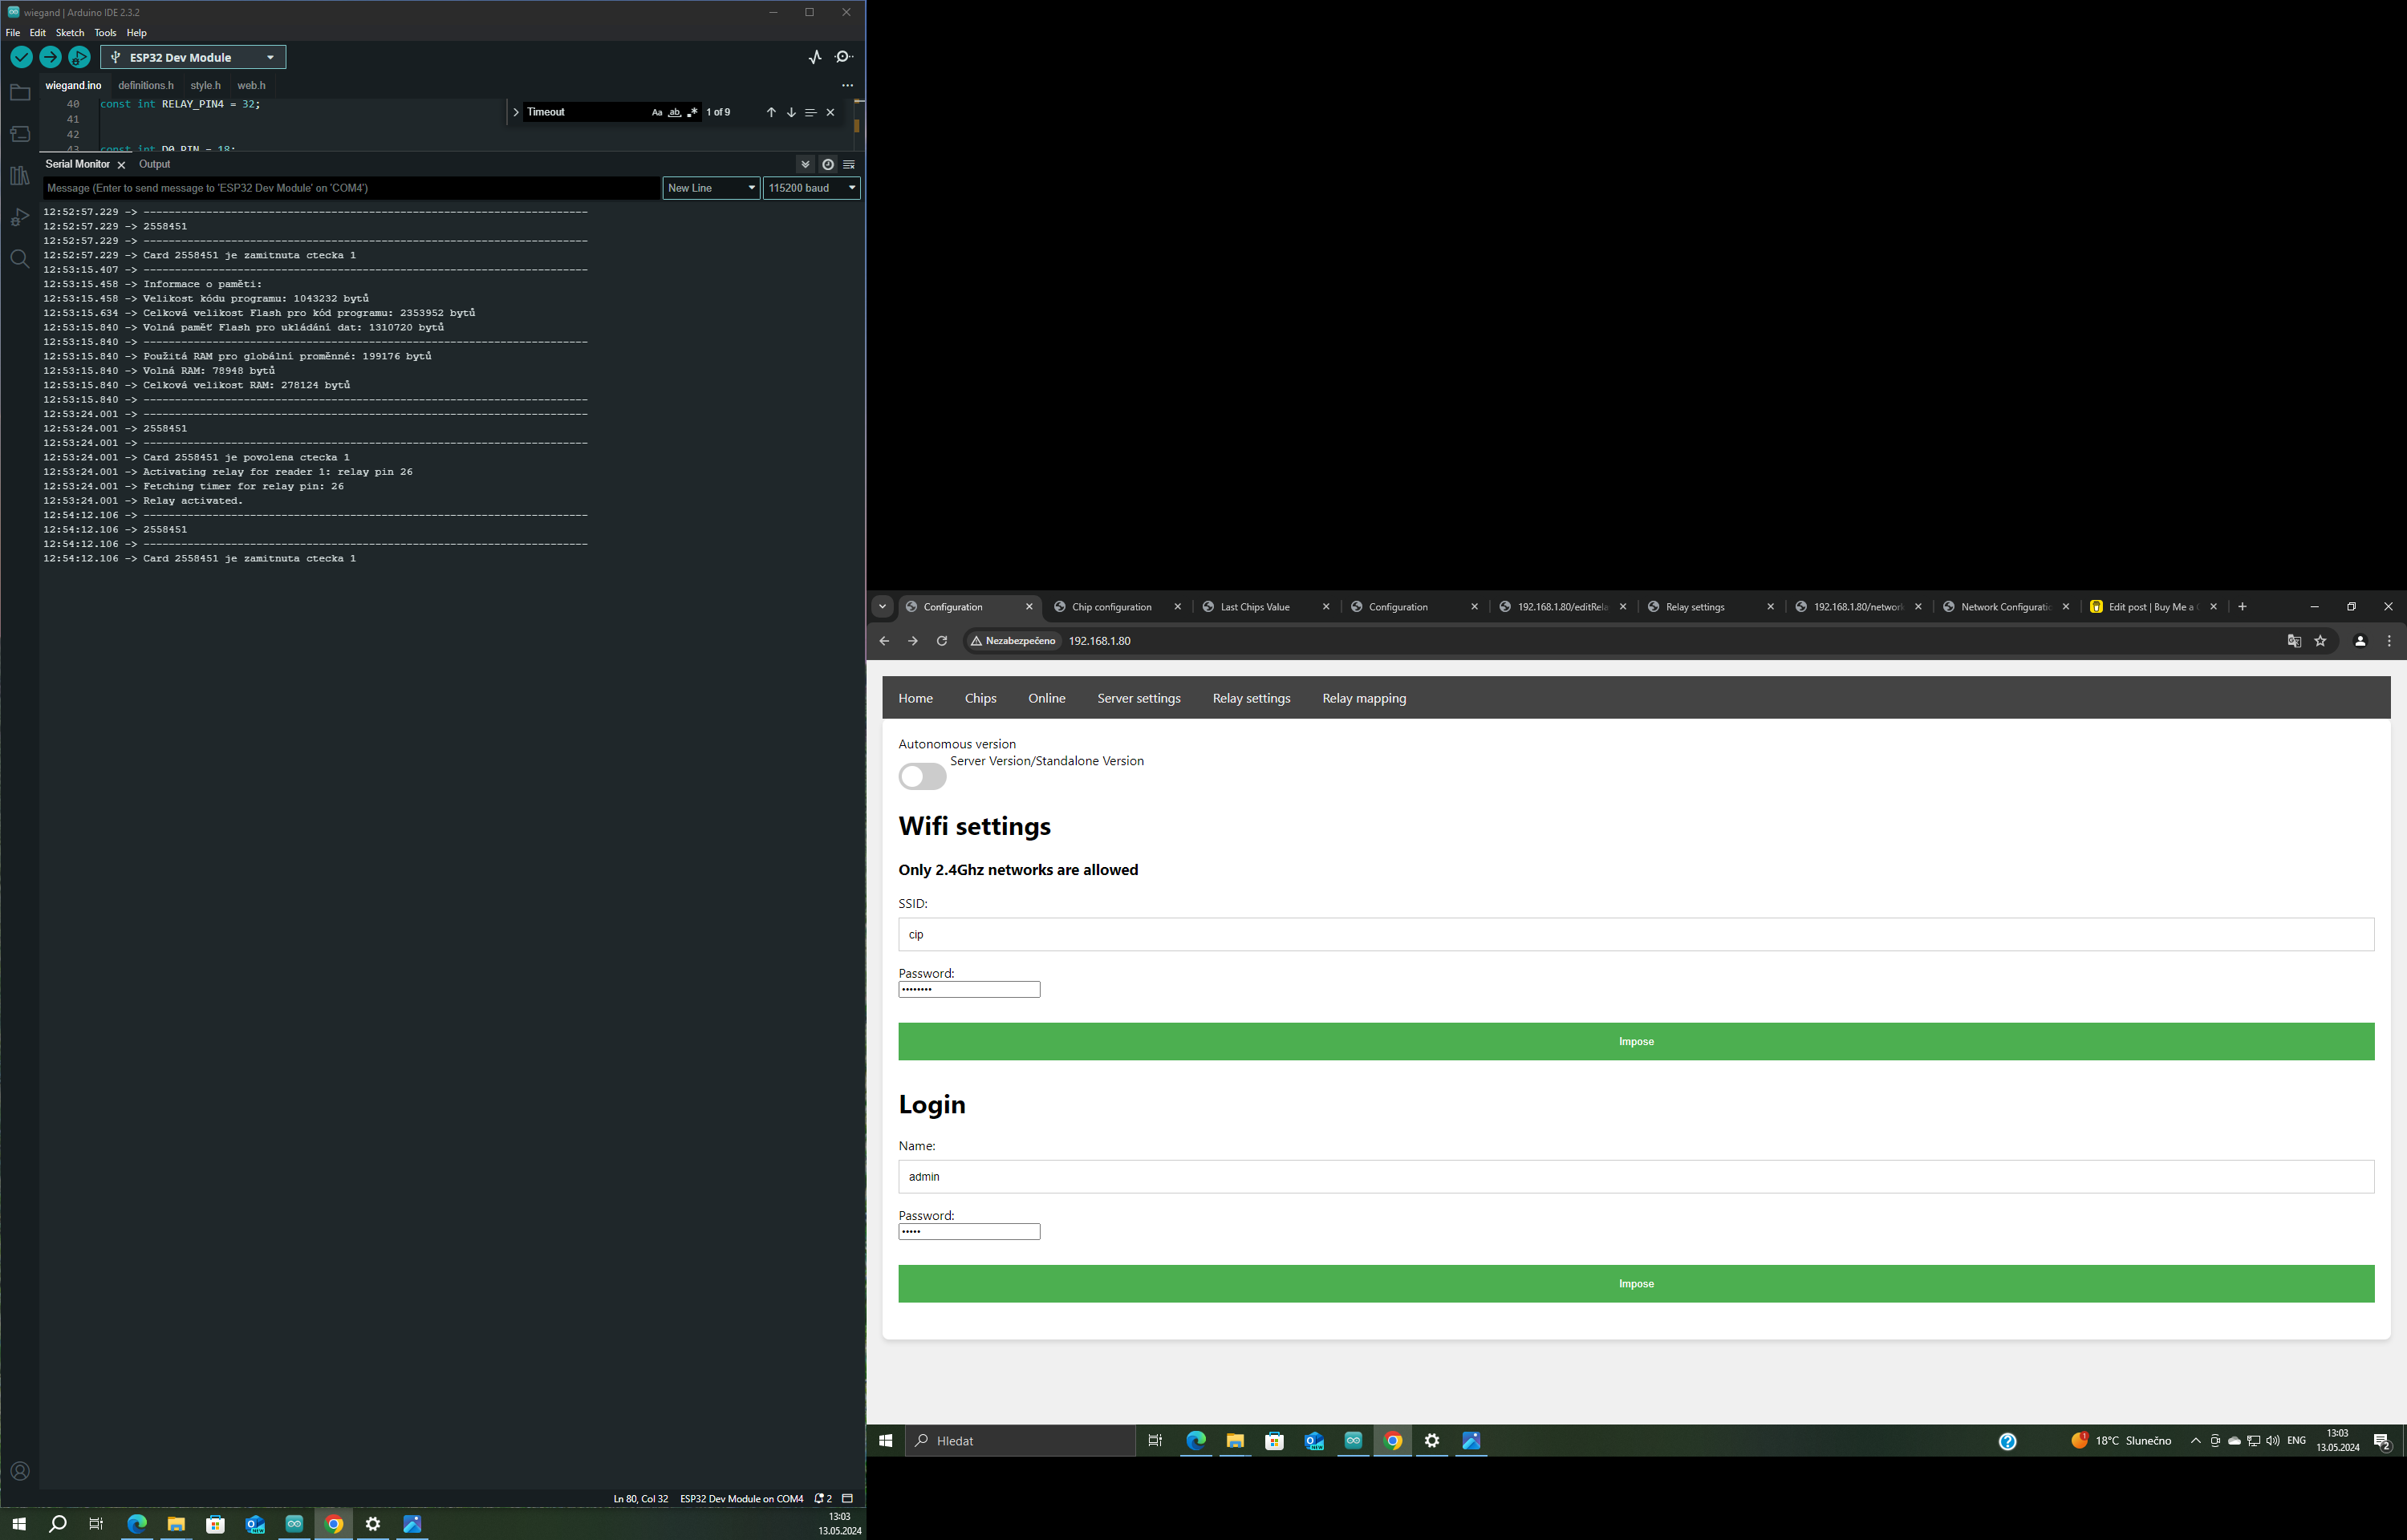Click the Nezabezpečeno security chip

(1013, 641)
